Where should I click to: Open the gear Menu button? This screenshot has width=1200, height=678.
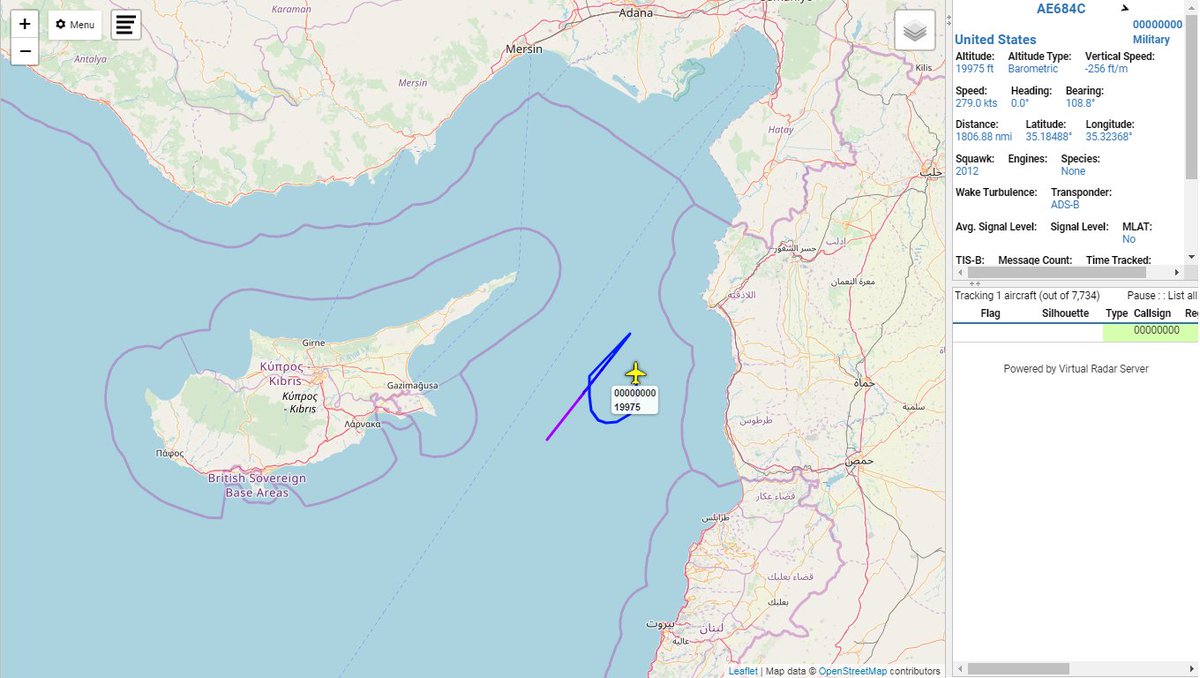[75, 25]
